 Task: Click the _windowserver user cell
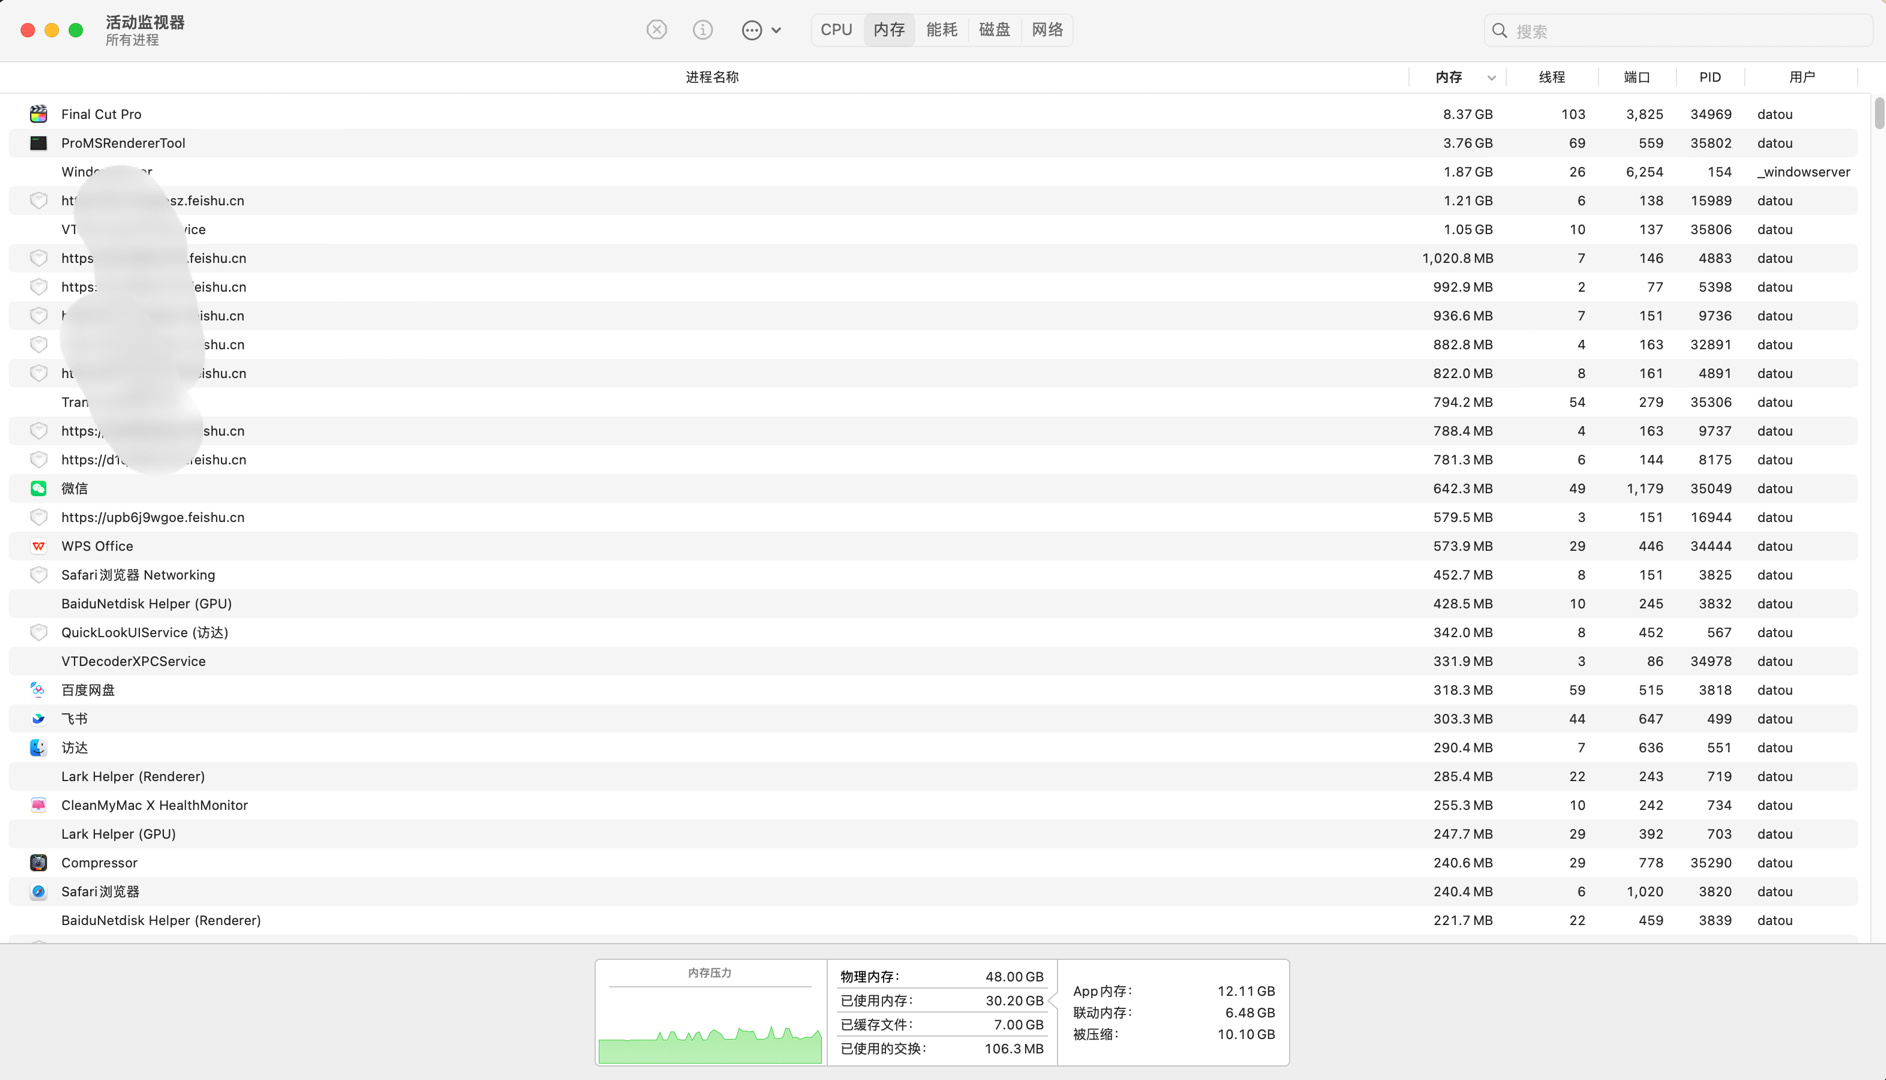tap(1803, 172)
